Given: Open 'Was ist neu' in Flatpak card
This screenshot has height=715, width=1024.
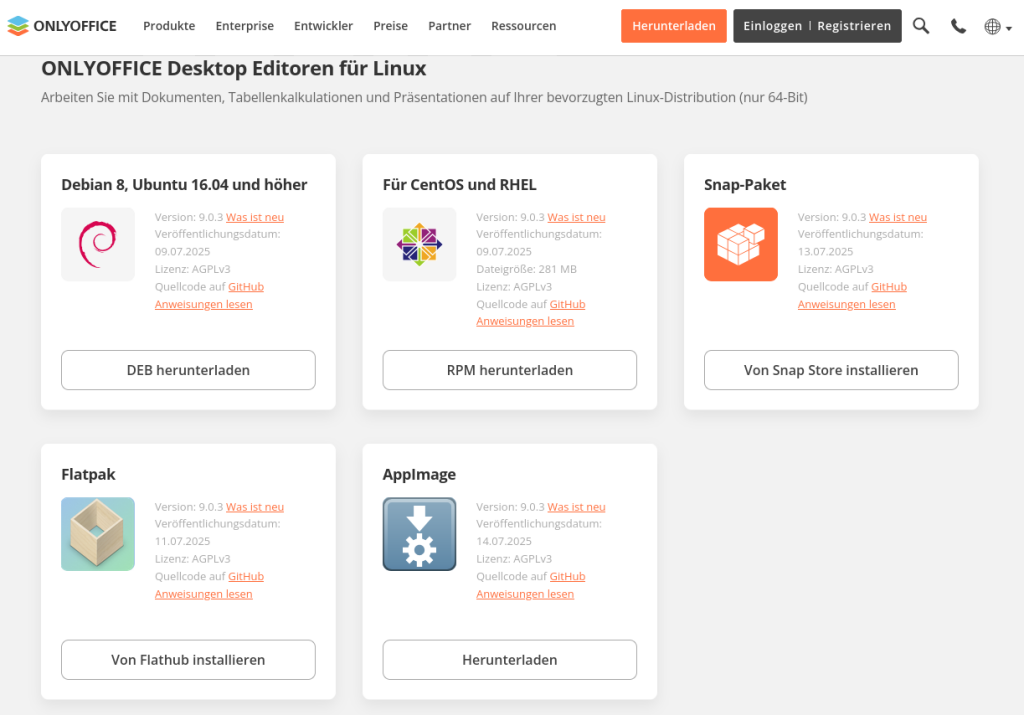Looking at the screenshot, I should coord(255,507).
